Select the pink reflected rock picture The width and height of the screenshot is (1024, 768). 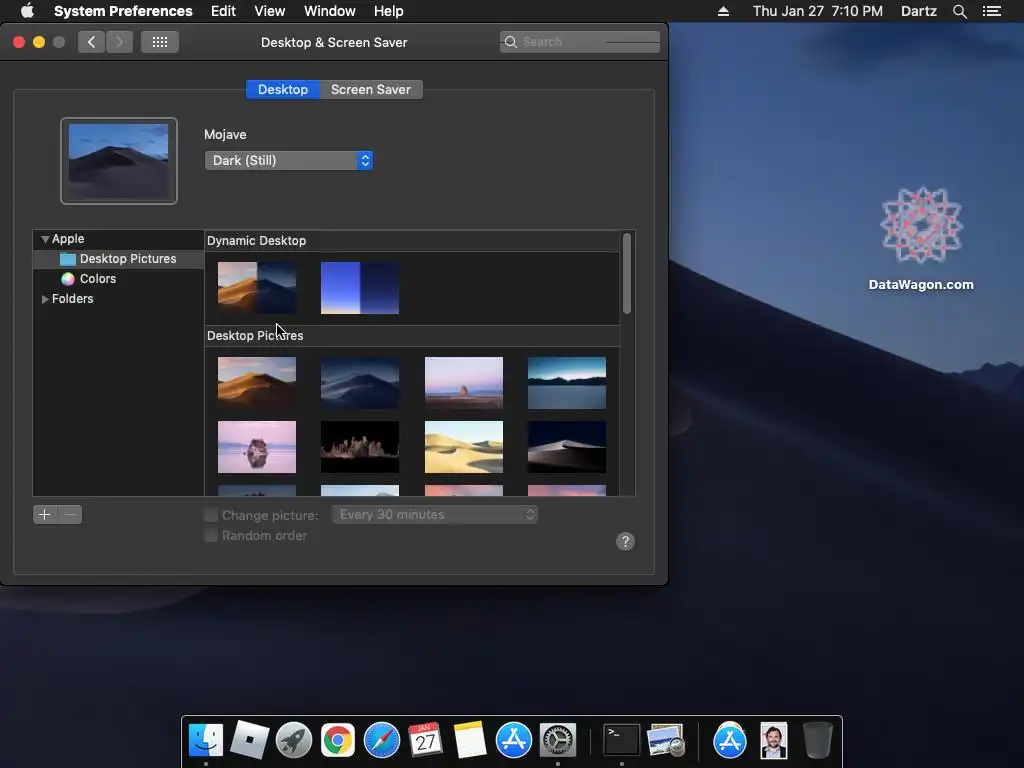[257, 447]
